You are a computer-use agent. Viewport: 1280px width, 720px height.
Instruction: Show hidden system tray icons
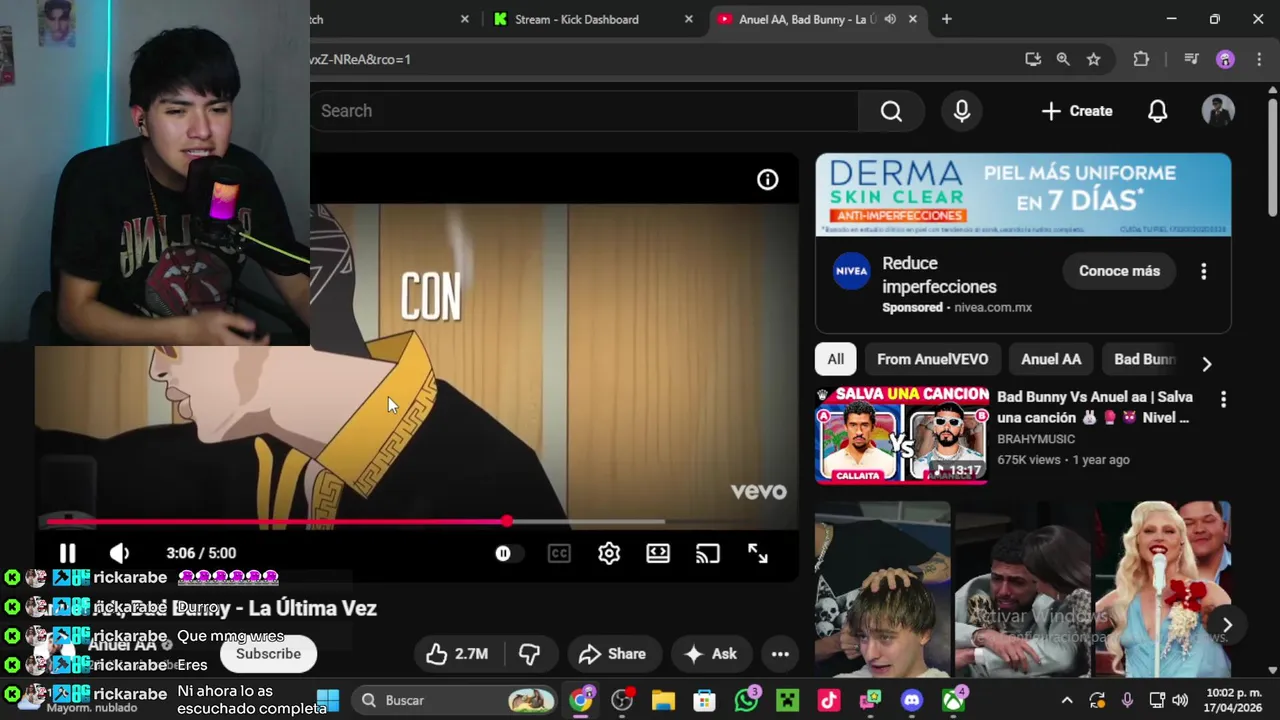(x=1067, y=700)
